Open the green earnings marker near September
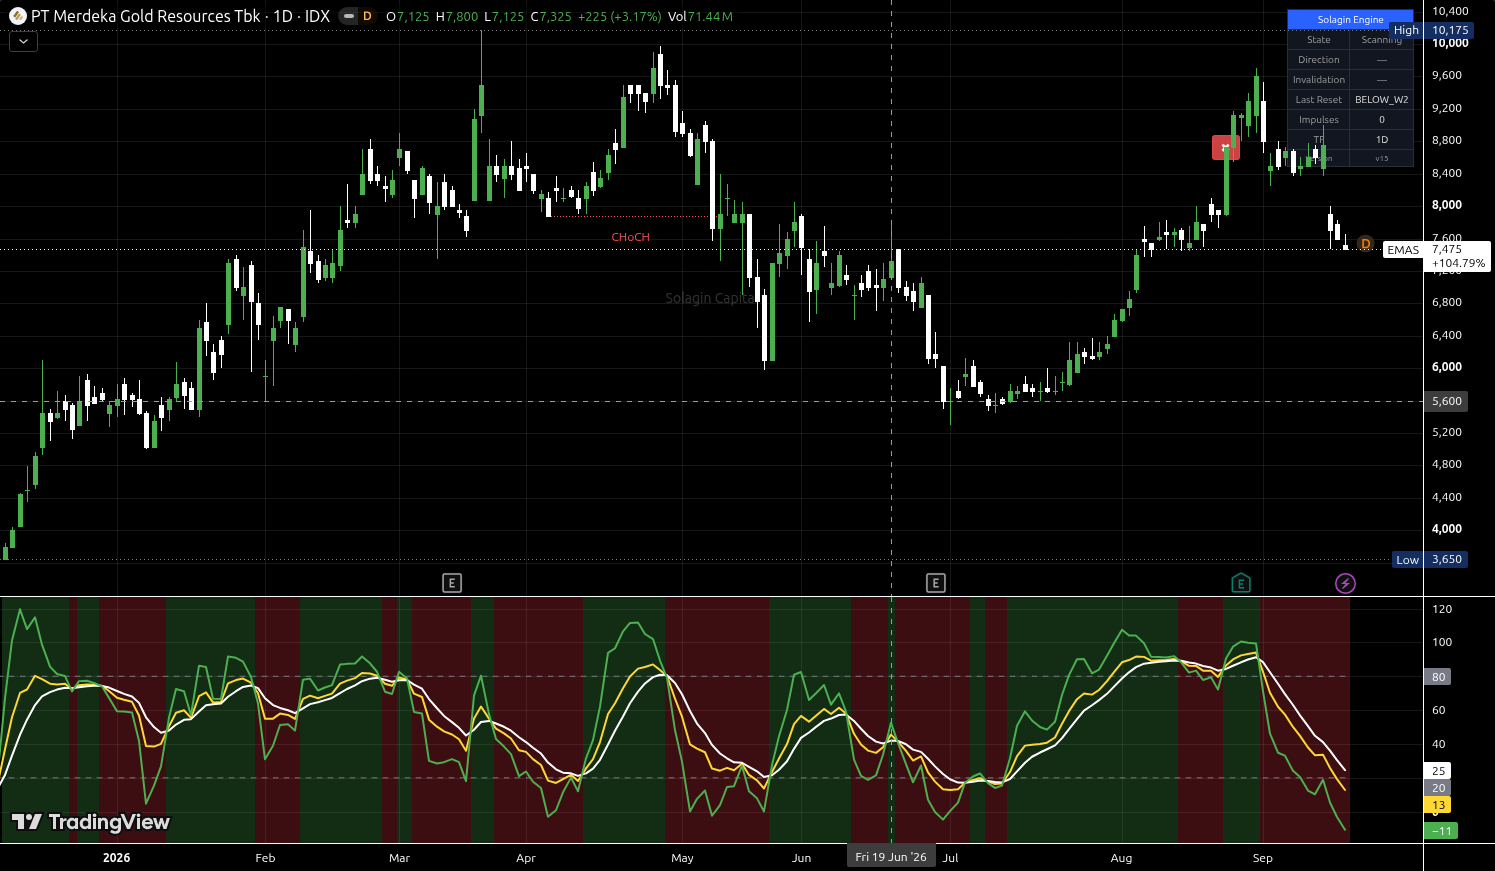The image size is (1495, 871). tap(1241, 583)
